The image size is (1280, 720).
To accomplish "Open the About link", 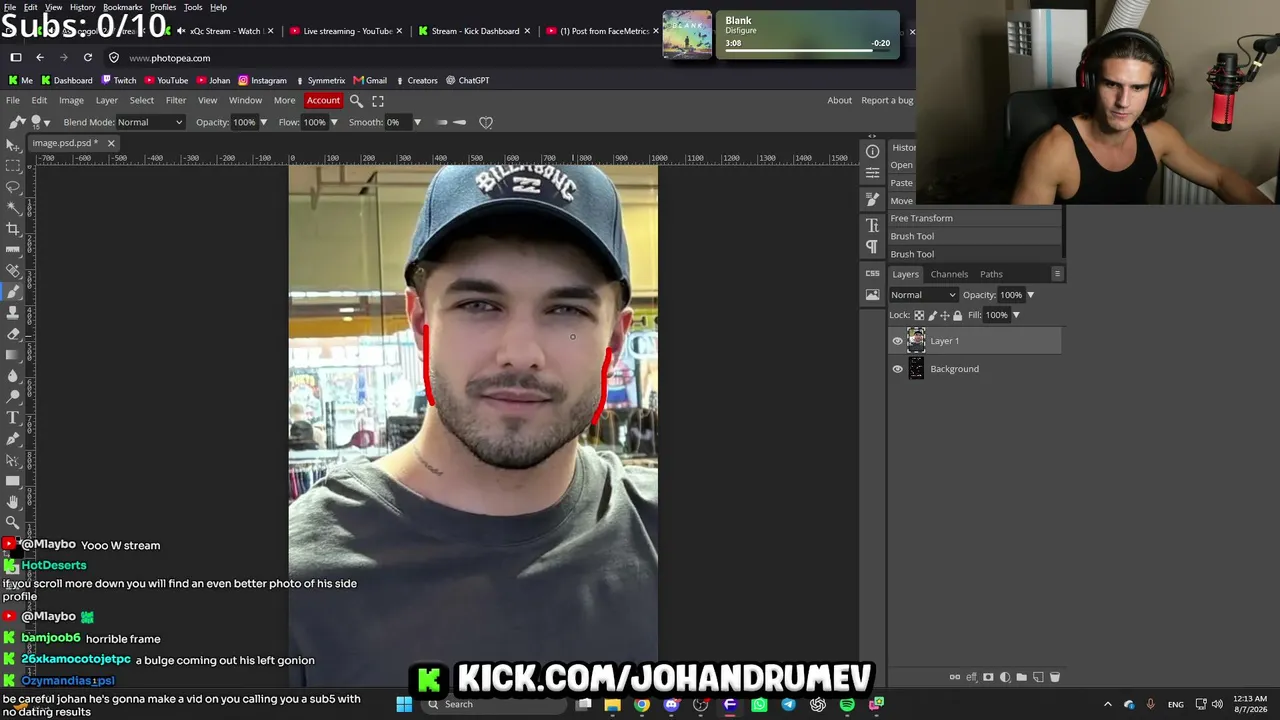I will coord(840,101).
